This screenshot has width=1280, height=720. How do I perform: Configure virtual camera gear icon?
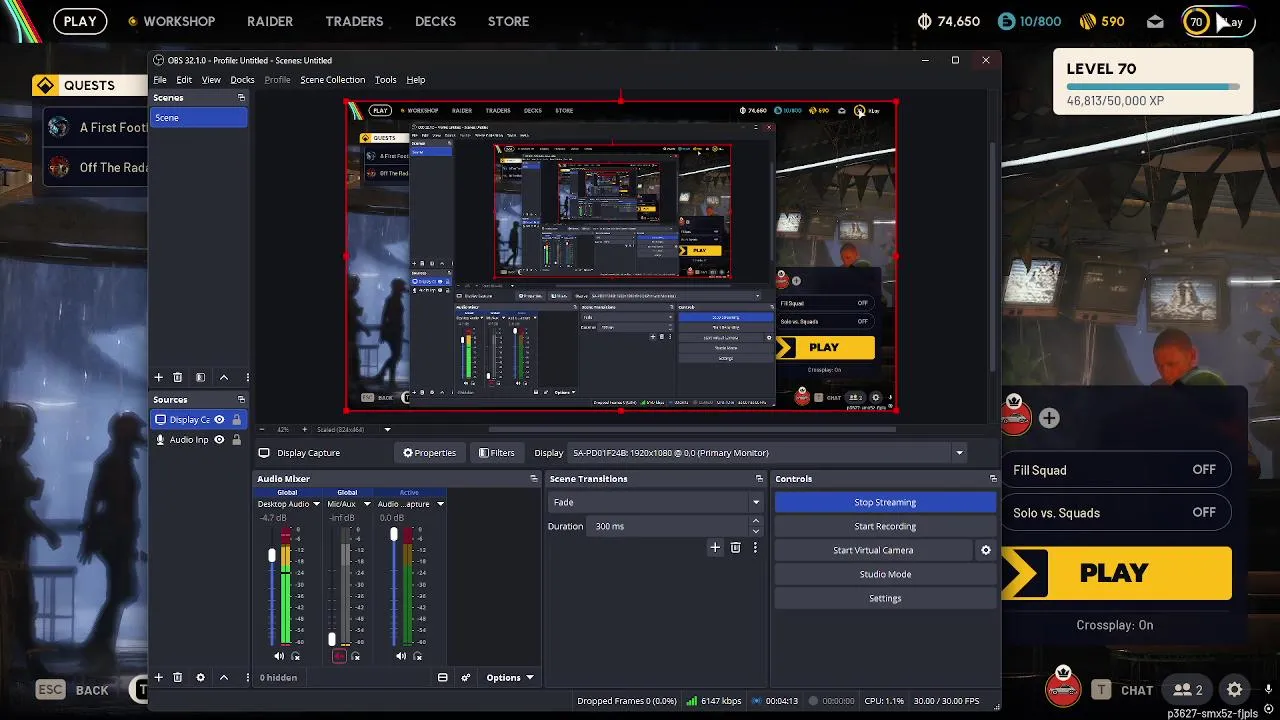[986, 550]
